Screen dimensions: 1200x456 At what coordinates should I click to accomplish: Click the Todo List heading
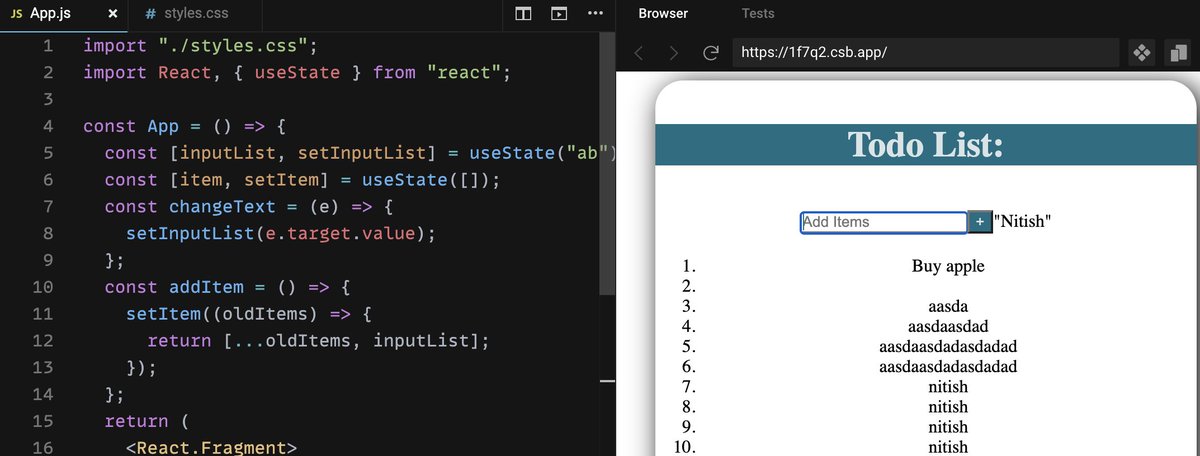pos(926,144)
